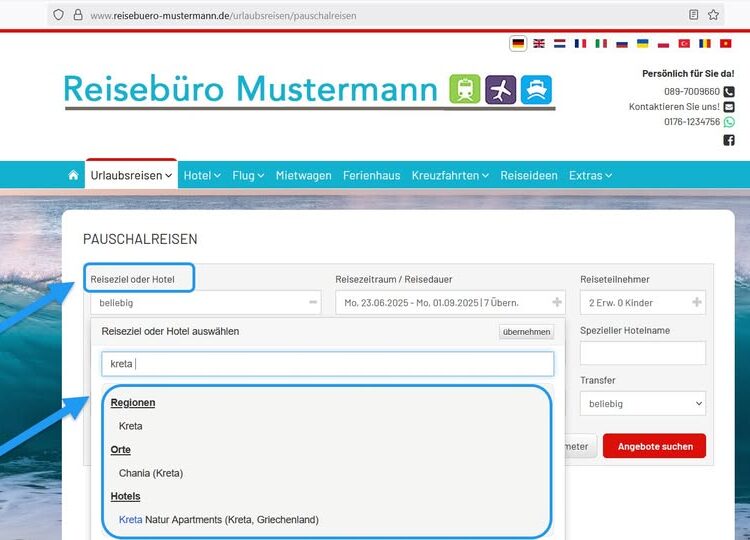Expand the Flug navigation dropdown
The image size is (750, 540).
[x=248, y=176]
